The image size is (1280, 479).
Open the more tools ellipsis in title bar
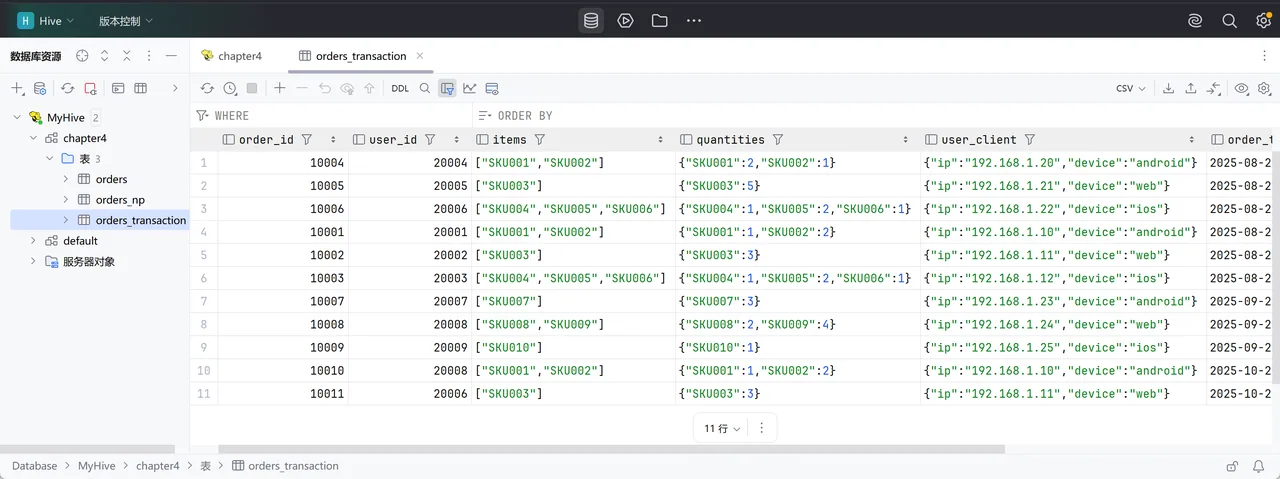pos(694,20)
